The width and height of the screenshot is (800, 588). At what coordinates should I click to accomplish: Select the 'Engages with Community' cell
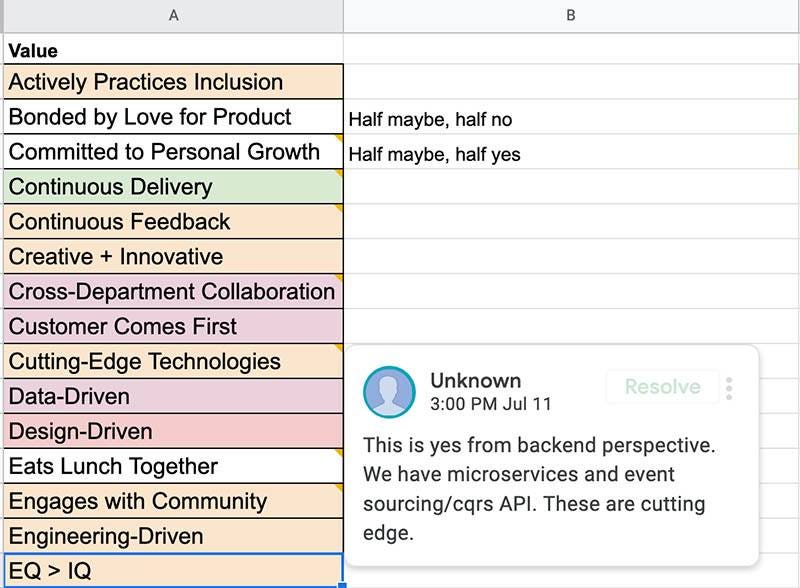pyautogui.click(x=173, y=501)
